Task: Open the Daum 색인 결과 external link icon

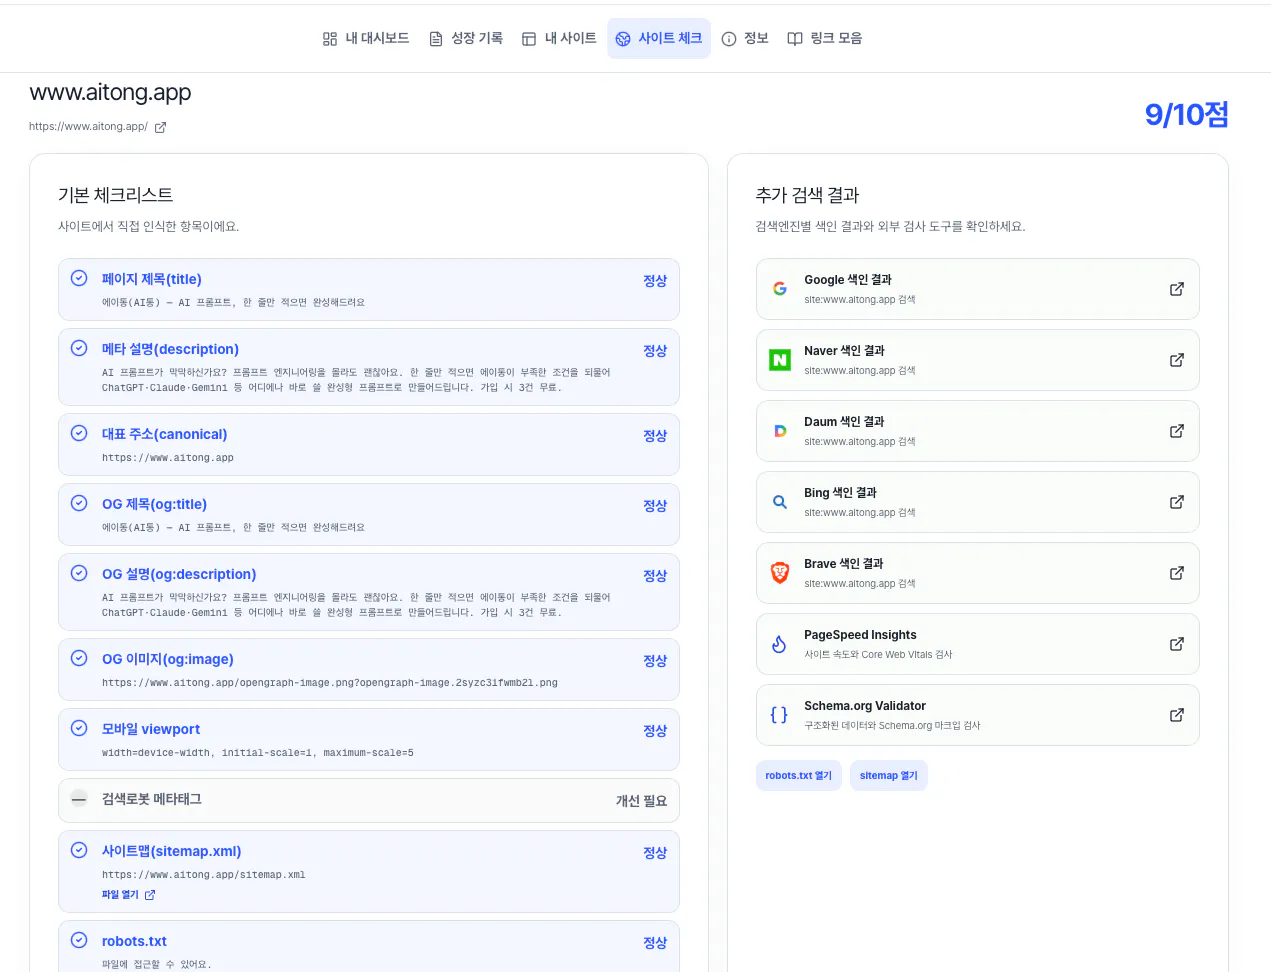Action: coord(1177,431)
